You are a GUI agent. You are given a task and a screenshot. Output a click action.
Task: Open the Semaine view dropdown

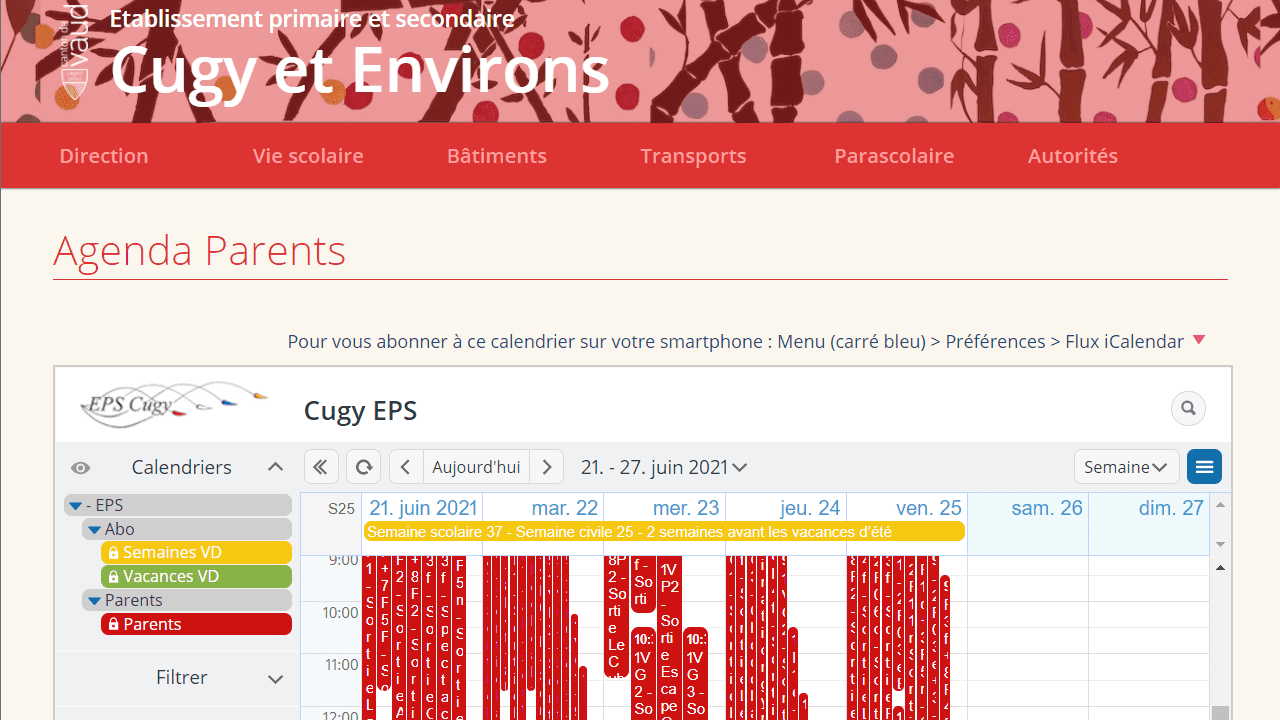pos(1126,467)
